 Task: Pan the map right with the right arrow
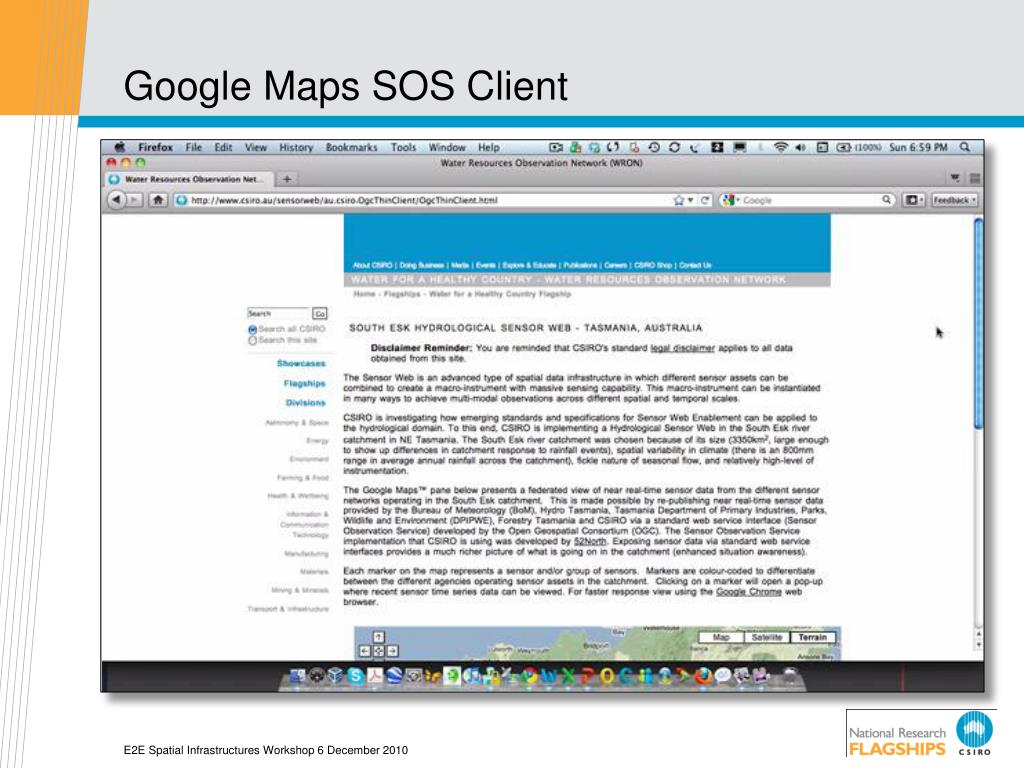point(392,651)
